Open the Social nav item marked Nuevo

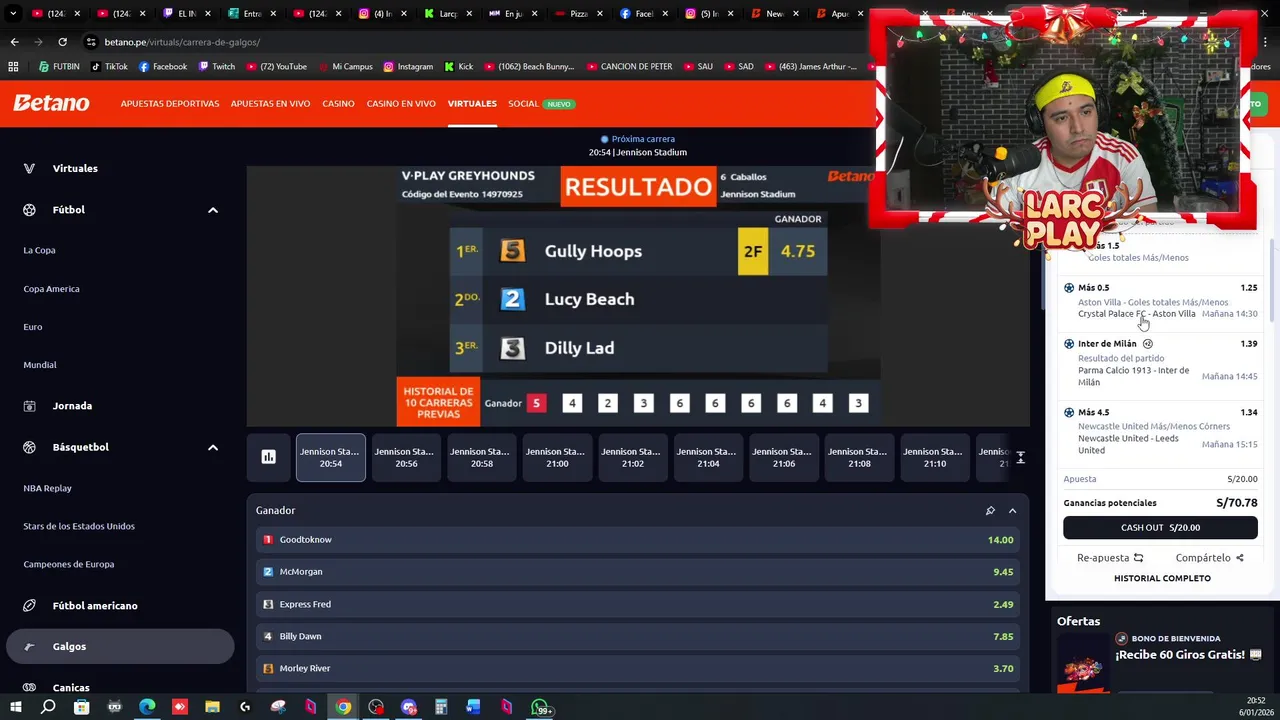(x=541, y=104)
